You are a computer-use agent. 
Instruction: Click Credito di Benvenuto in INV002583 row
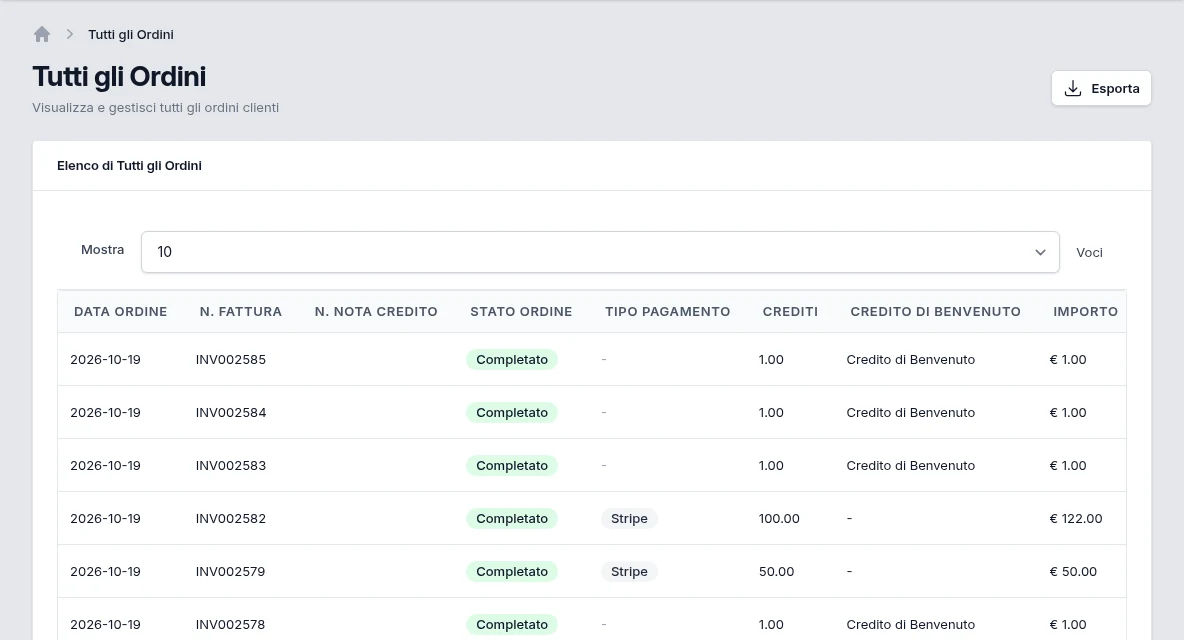(911, 466)
